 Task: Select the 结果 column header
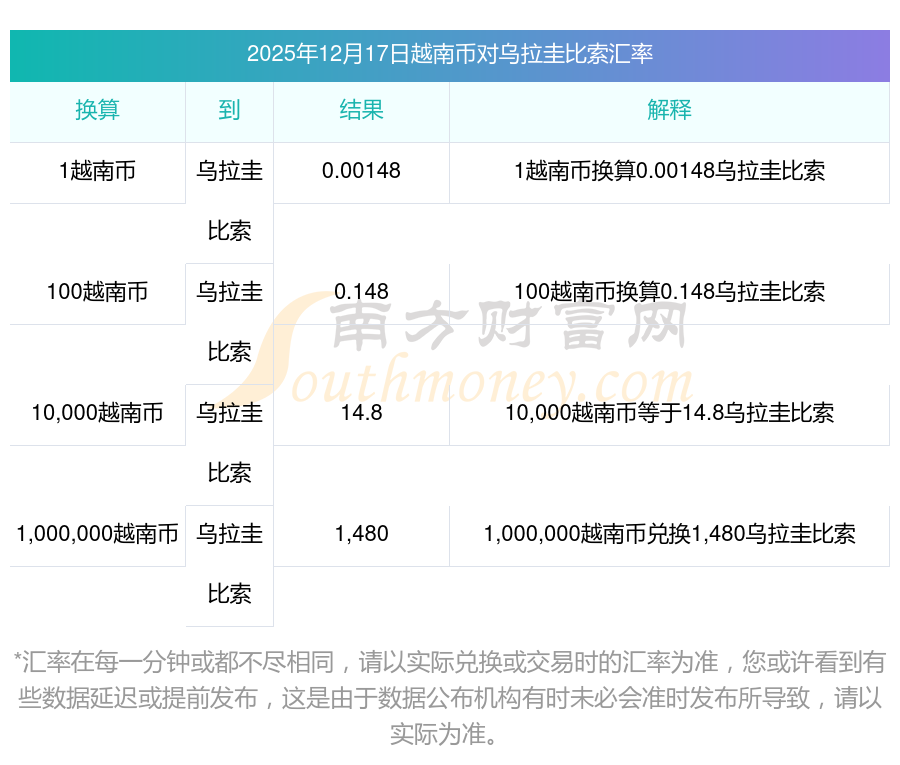361,110
